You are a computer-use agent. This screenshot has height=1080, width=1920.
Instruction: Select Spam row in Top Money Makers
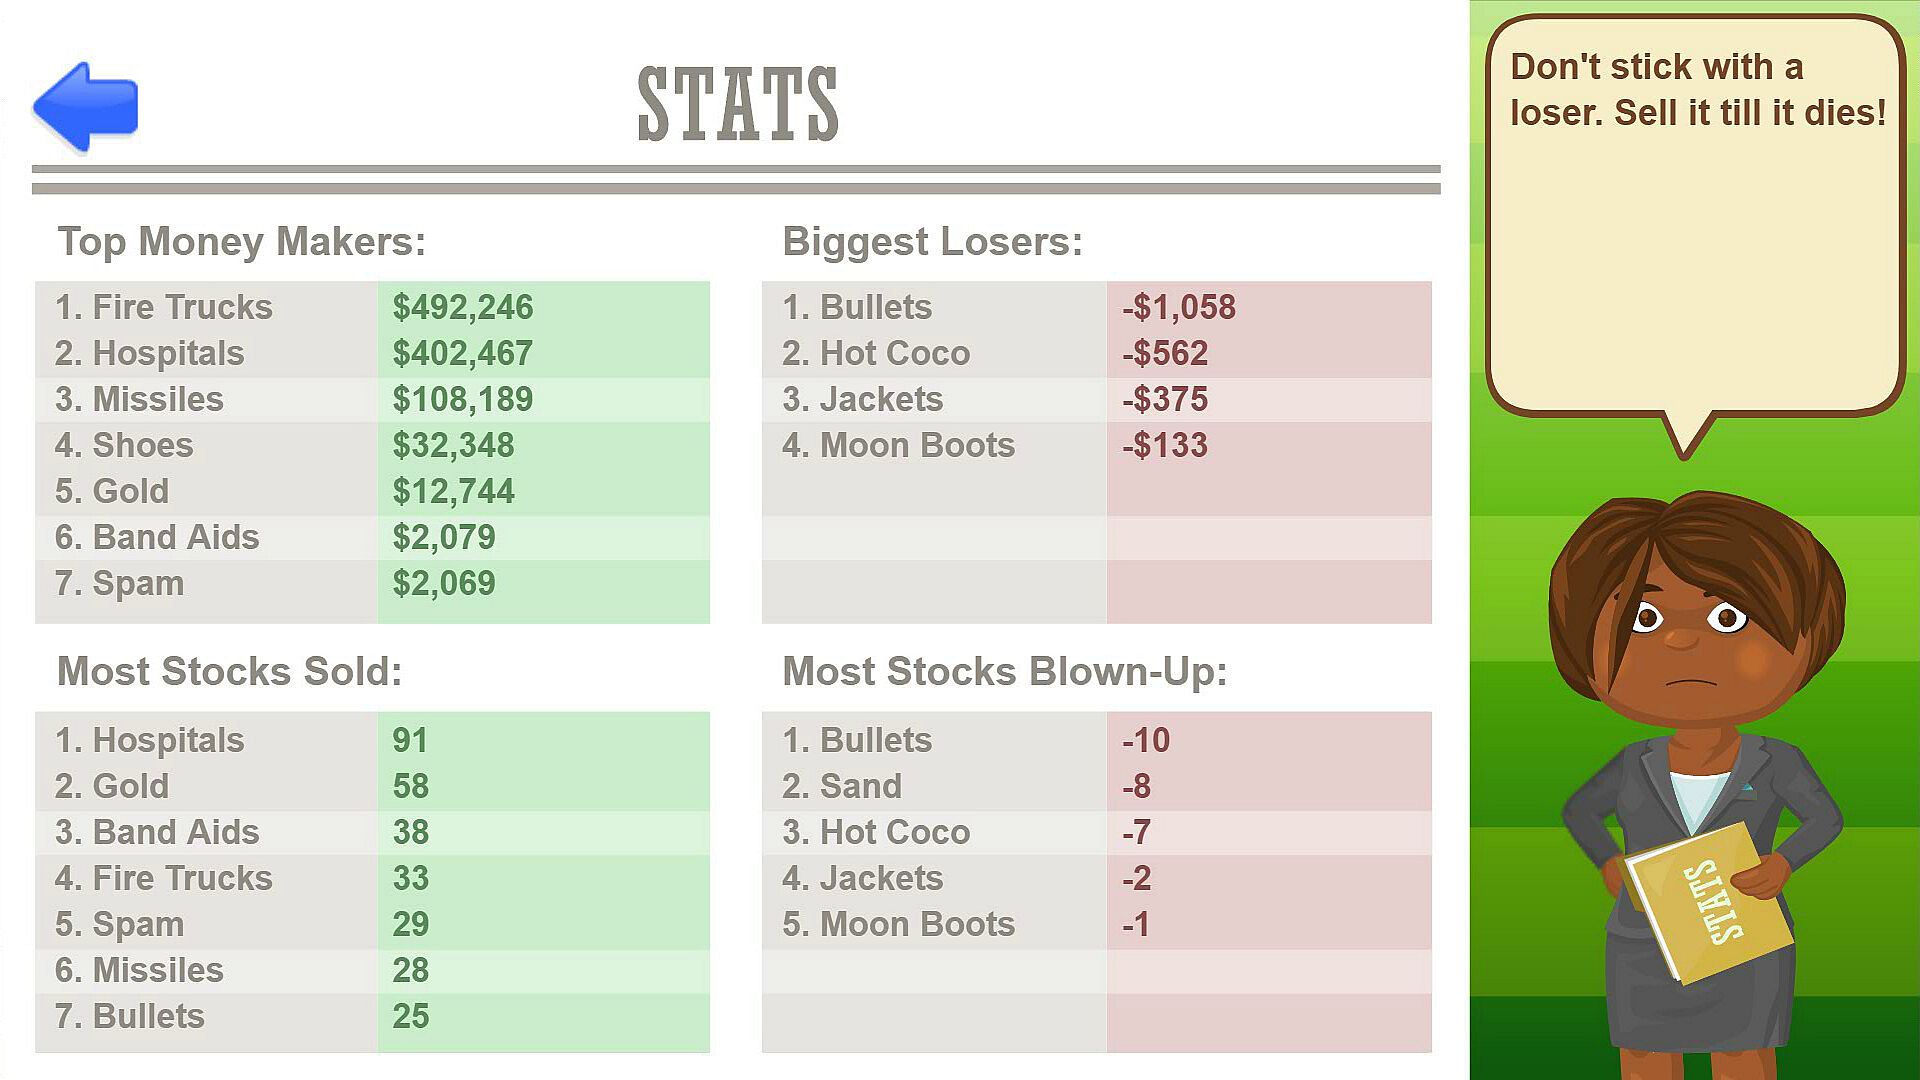[x=372, y=583]
